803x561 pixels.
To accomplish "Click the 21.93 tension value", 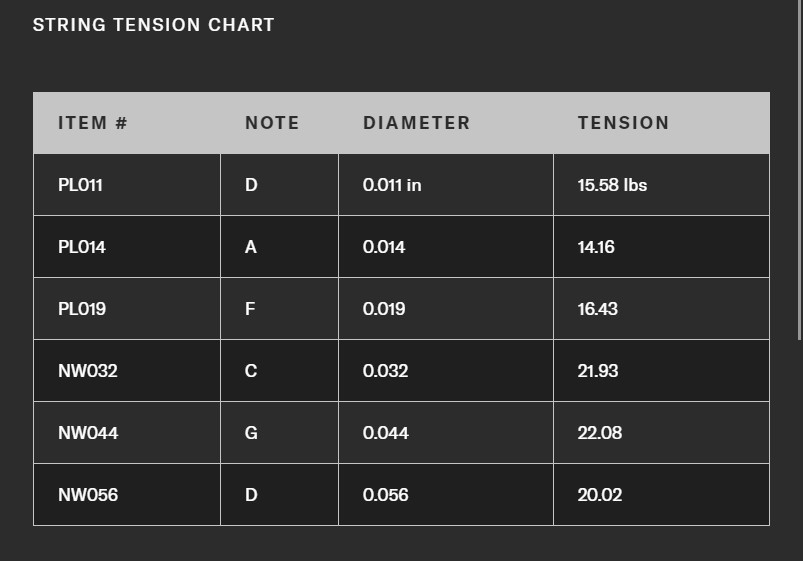I will (x=598, y=371).
